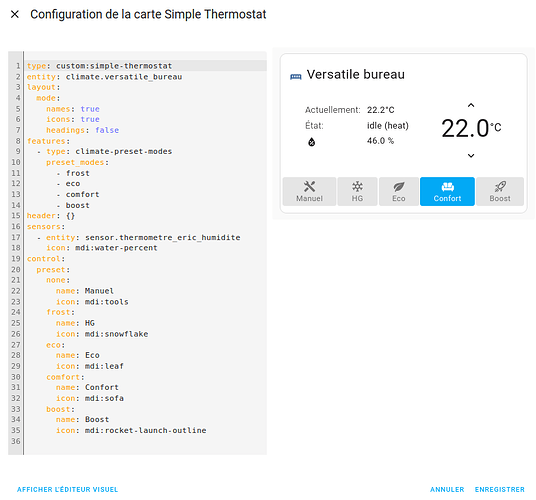
Task: Select the Manuel preset with tools icon
Action: click(x=309, y=191)
